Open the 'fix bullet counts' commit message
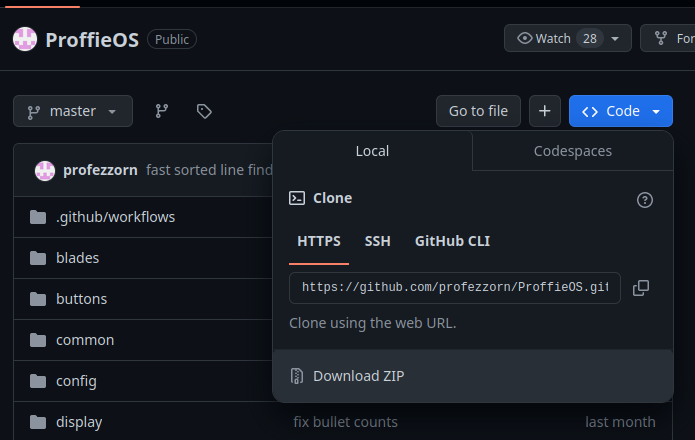 click(x=345, y=422)
